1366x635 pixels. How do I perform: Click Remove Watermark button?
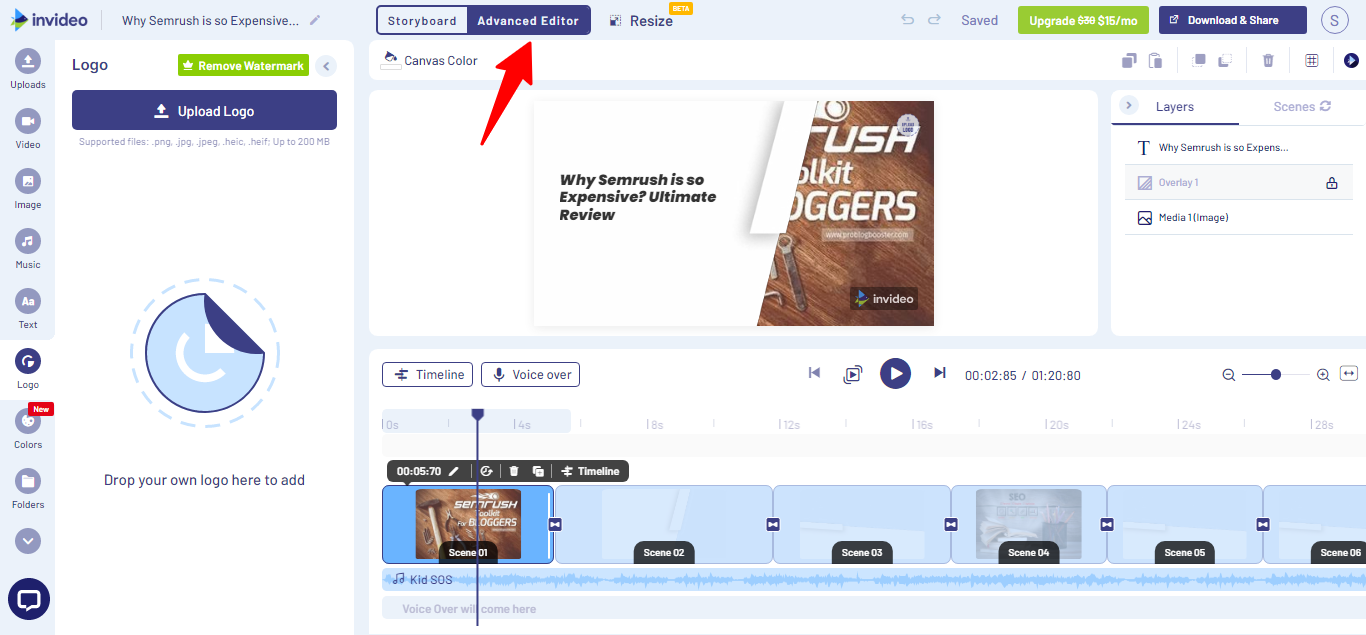tap(243, 65)
